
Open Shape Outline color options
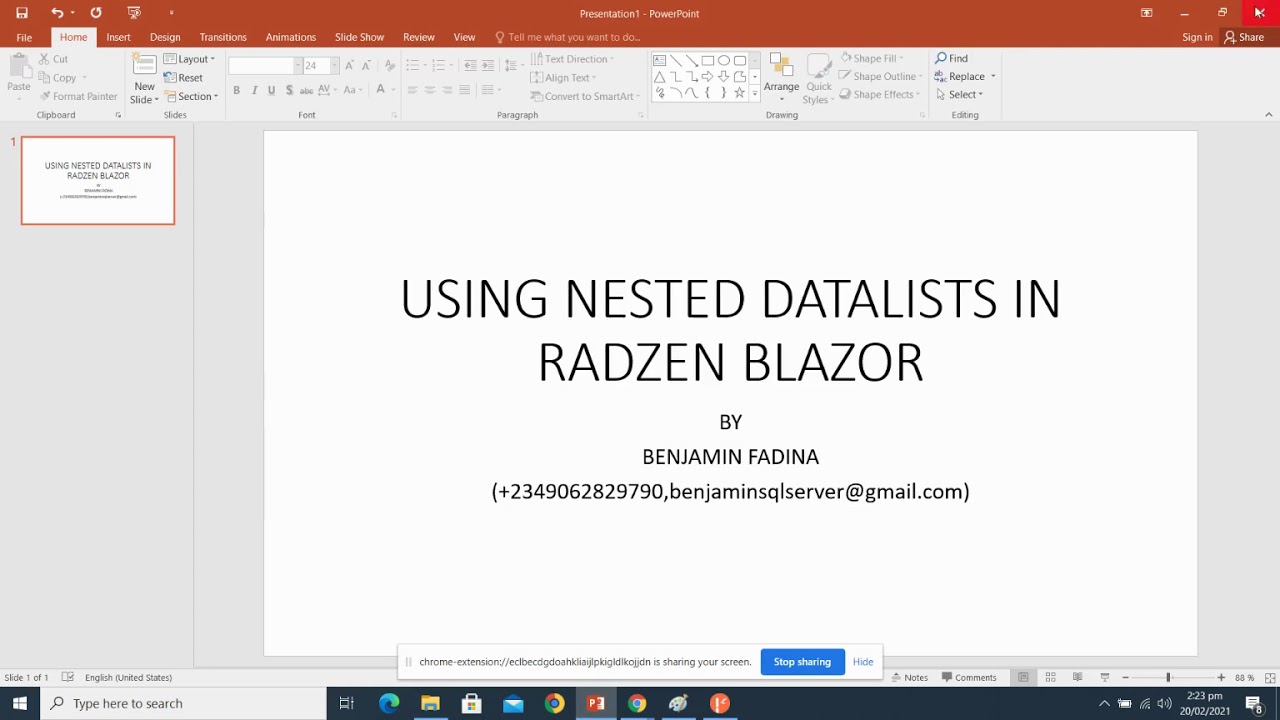point(879,76)
